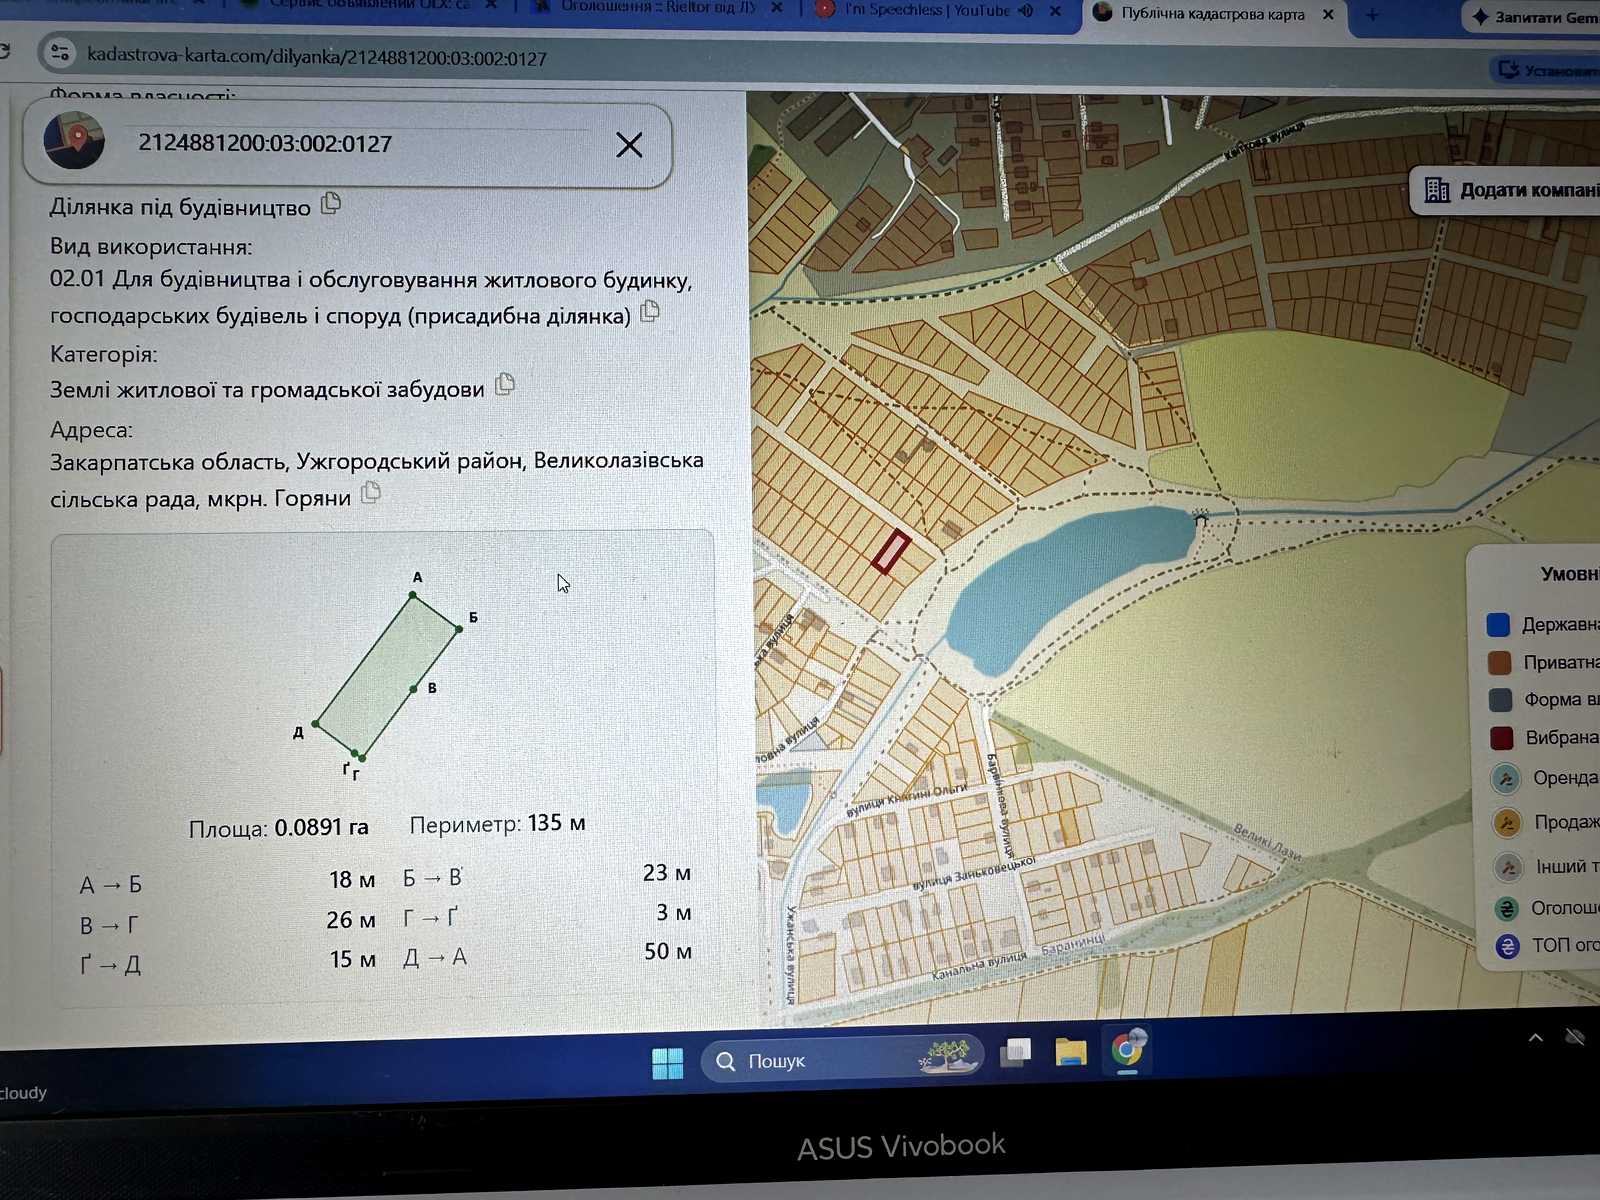Click the taskbar 'Пошук' search box
Image resolution: width=1600 pixels, height=1200 pixels.
point(842,1060)
